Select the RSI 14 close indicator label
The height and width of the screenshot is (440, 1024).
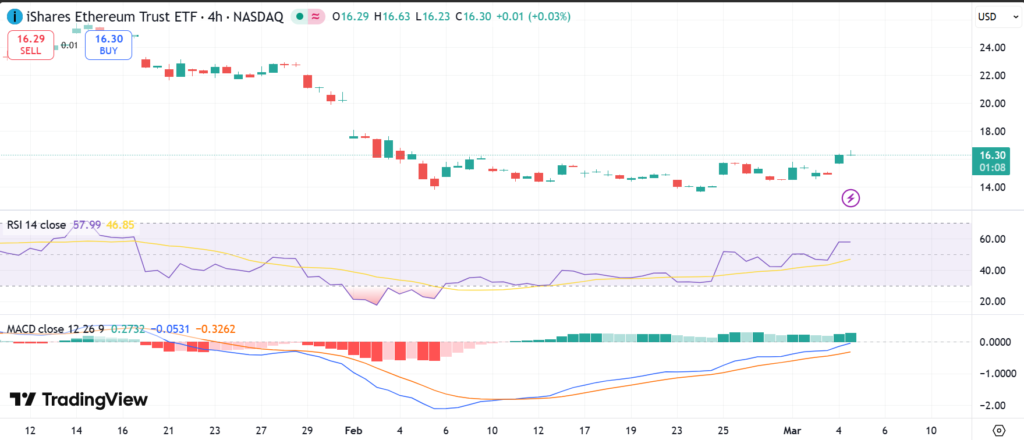[x=37, y=225]
